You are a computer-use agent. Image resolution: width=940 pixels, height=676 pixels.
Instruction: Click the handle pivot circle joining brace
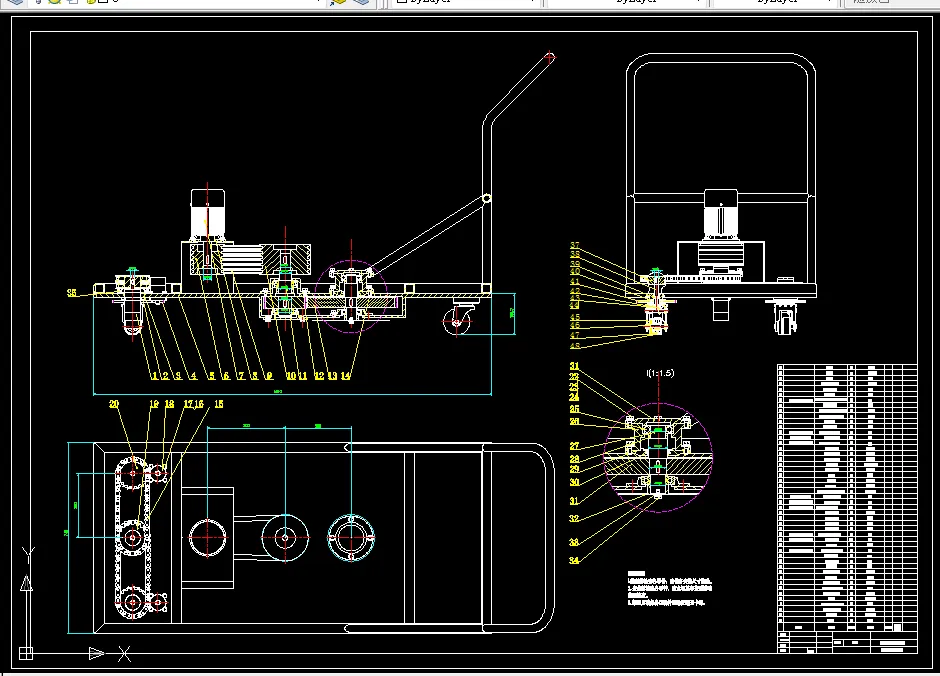pos(487,198)
